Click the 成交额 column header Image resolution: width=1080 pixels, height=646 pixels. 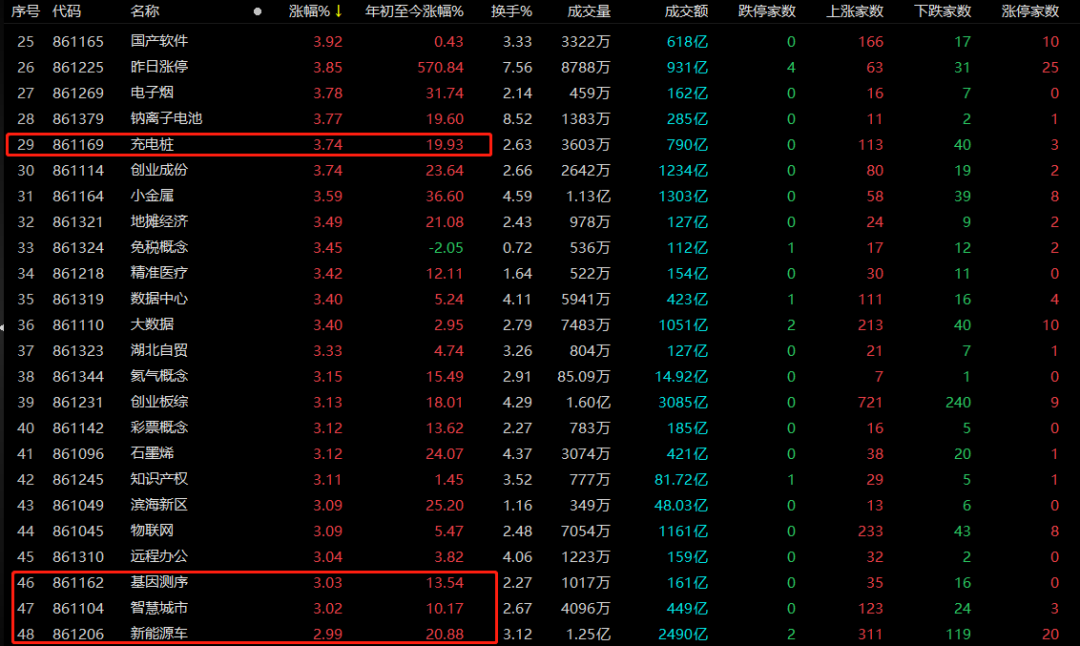(x=686, y=11)
